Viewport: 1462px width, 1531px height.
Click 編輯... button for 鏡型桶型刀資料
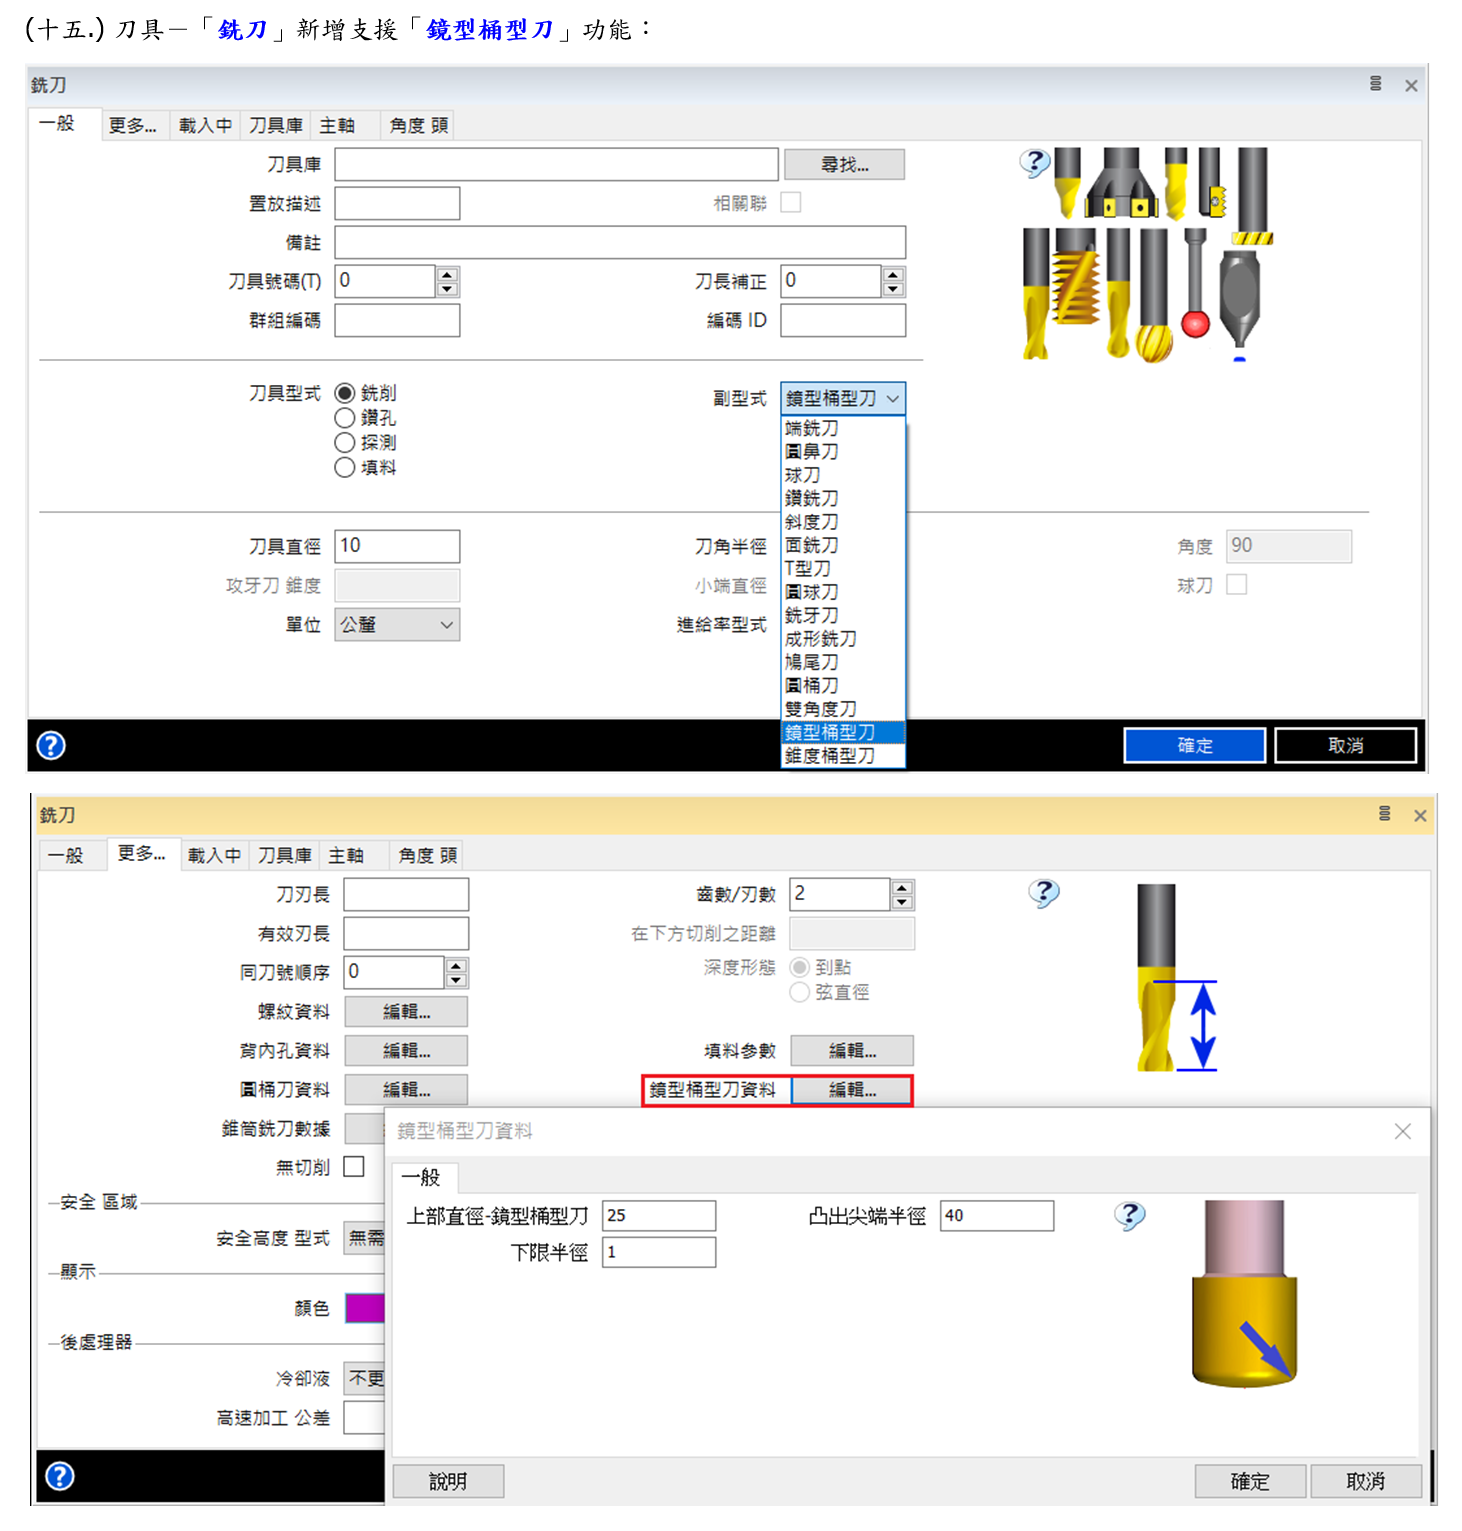click(852, 1090)
